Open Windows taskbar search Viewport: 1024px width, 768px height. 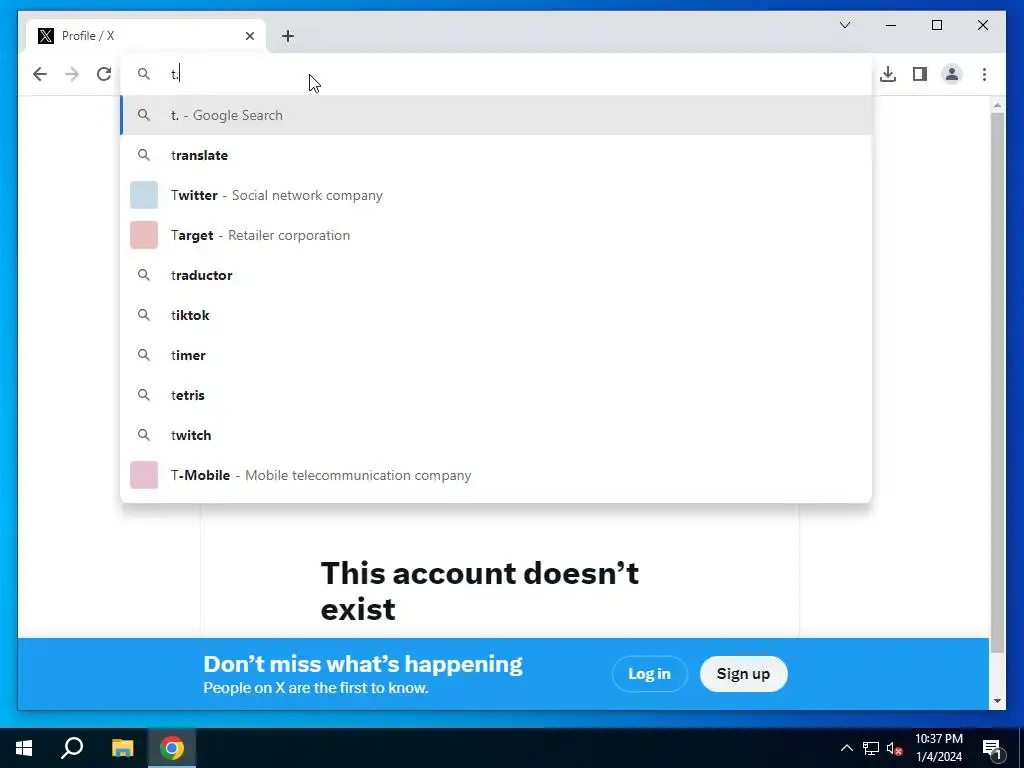click(x=72, y=748)
